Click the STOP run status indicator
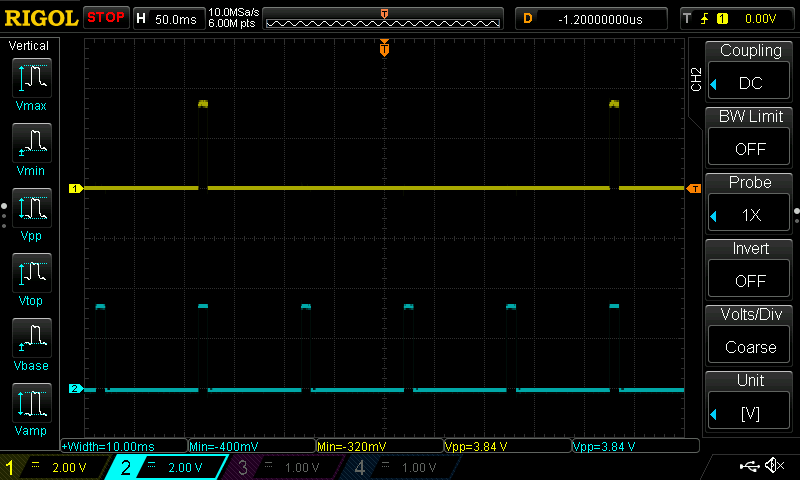The height and width of the screenshot is (480, 800). [106, 17]
